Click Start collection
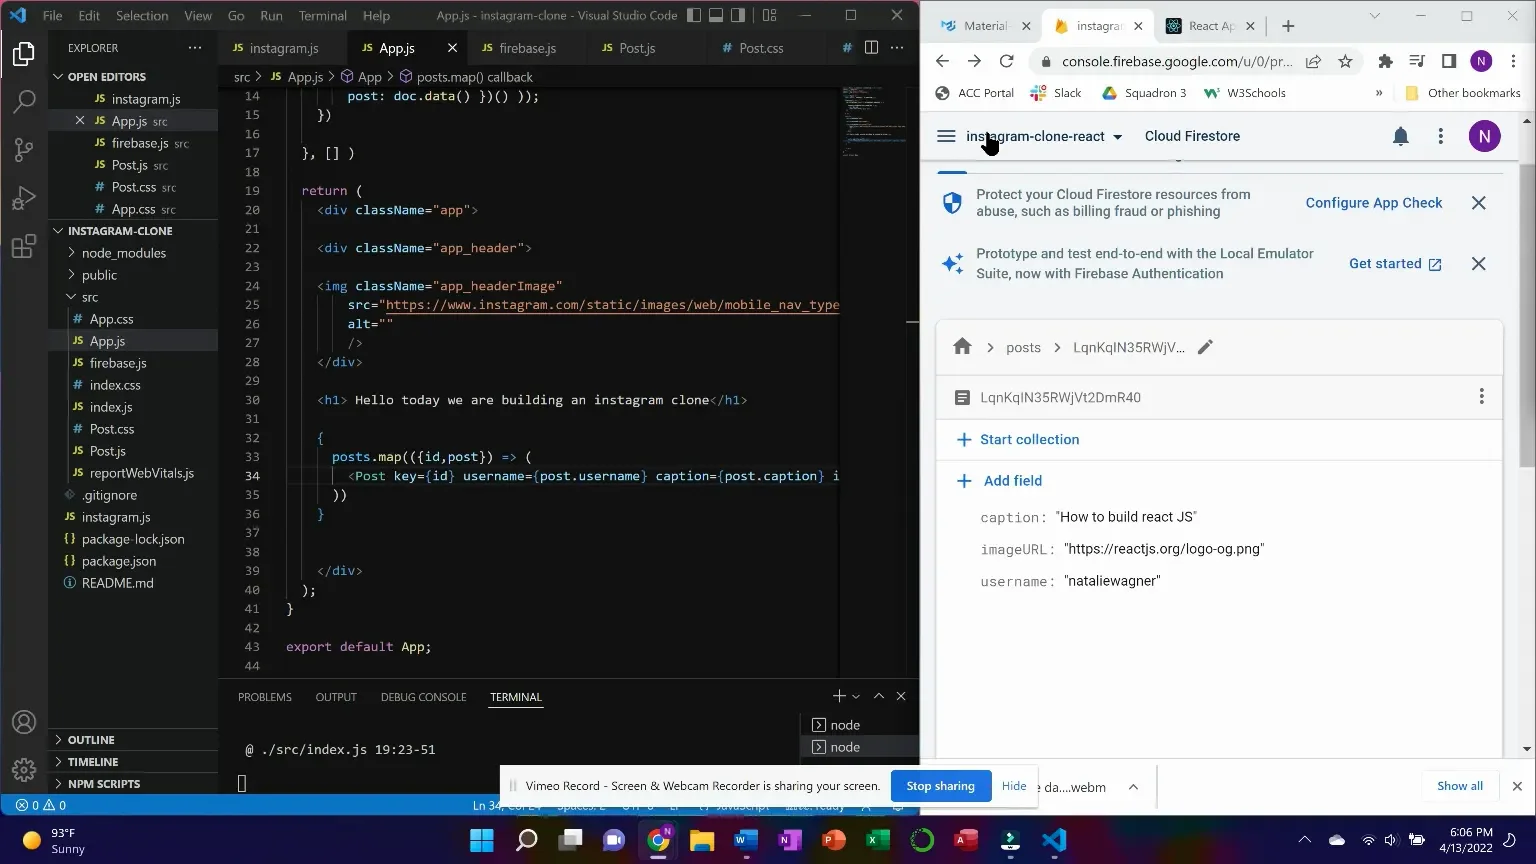1536x864 pixels. [x=1018, y=440]
